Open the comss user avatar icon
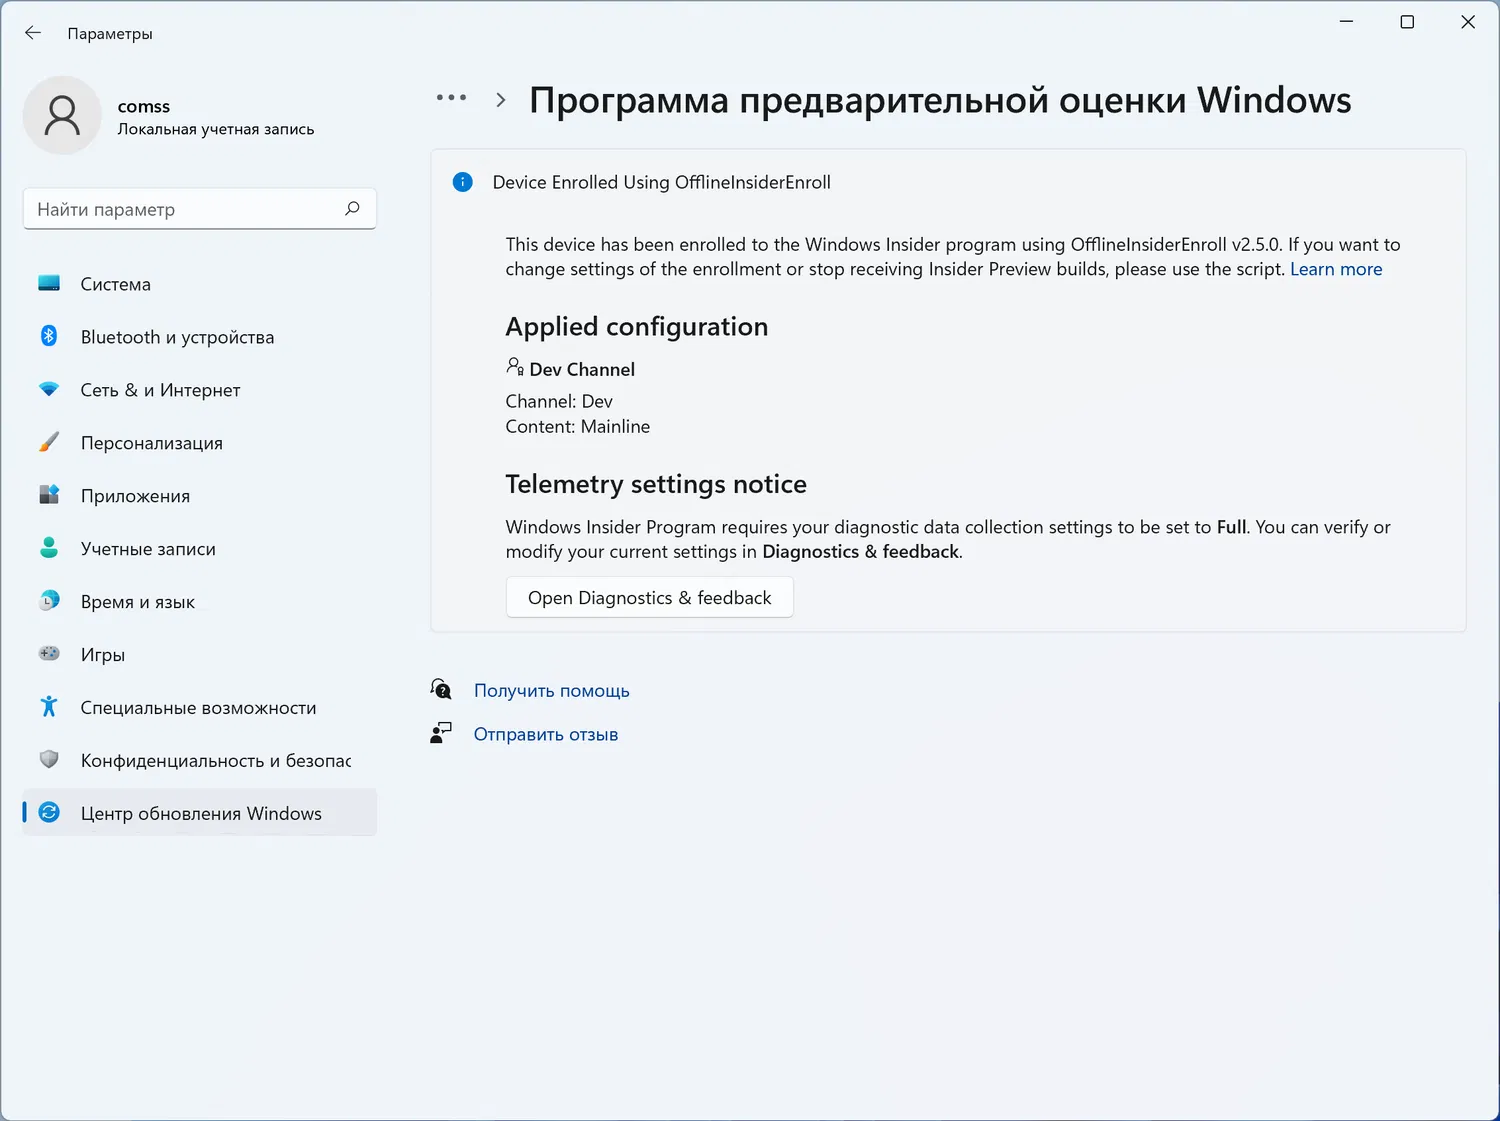The width and height of the screenshot is (1500, 1121). coord(62,115)
